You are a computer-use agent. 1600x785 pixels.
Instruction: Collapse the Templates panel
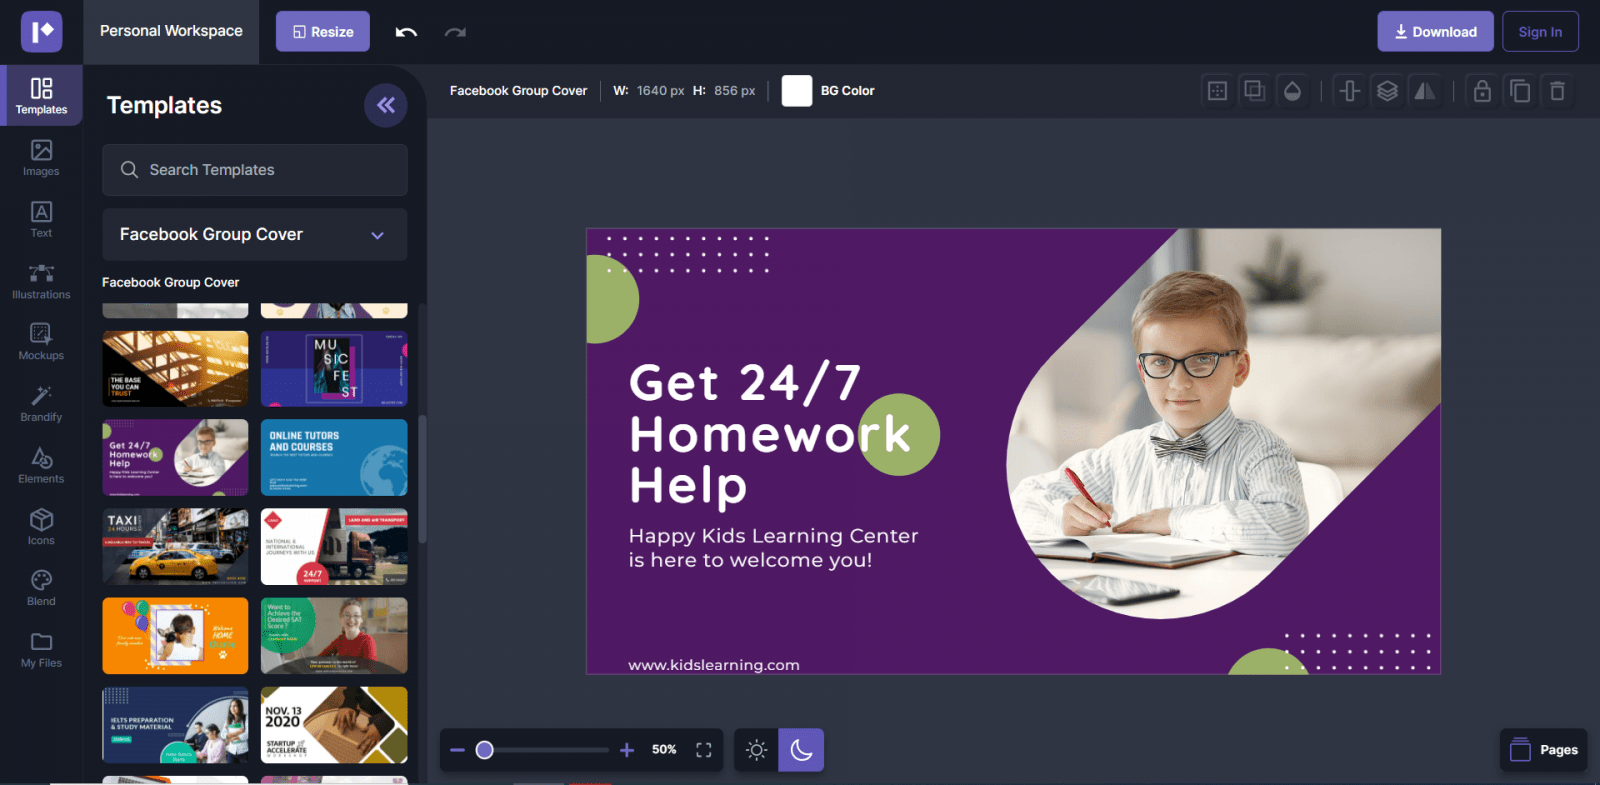(385, 105)
